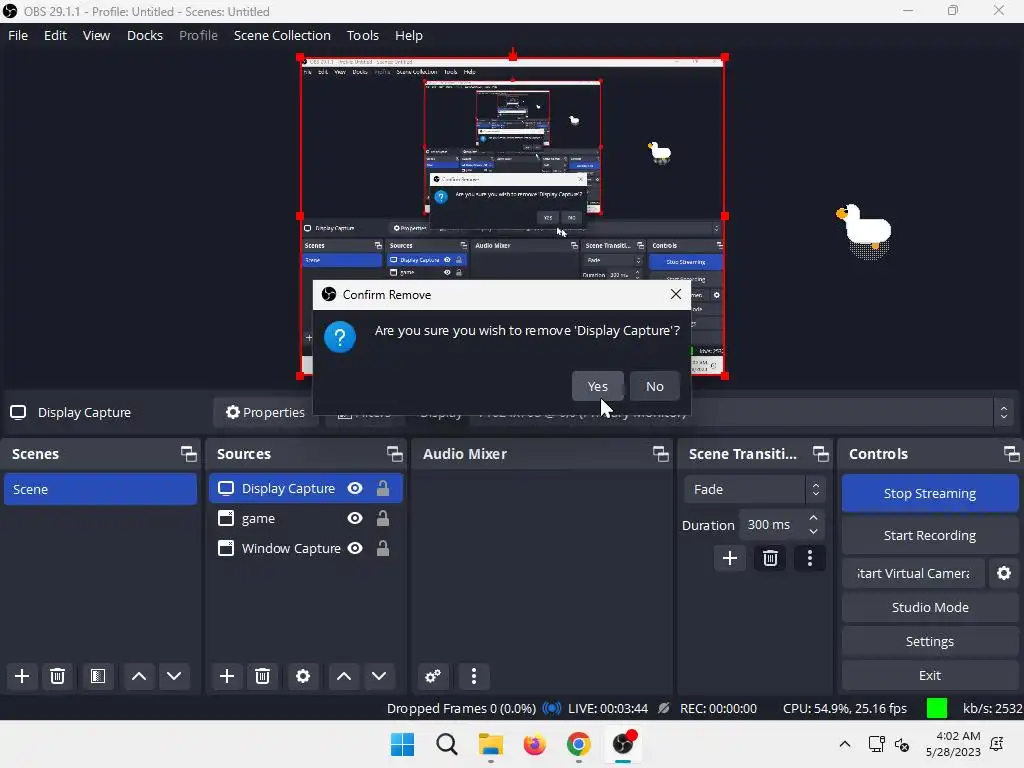Image resolution: width=1024 pixels, height=768 pixels.
Task: Open the Help menu
Action: coord(409,35)
